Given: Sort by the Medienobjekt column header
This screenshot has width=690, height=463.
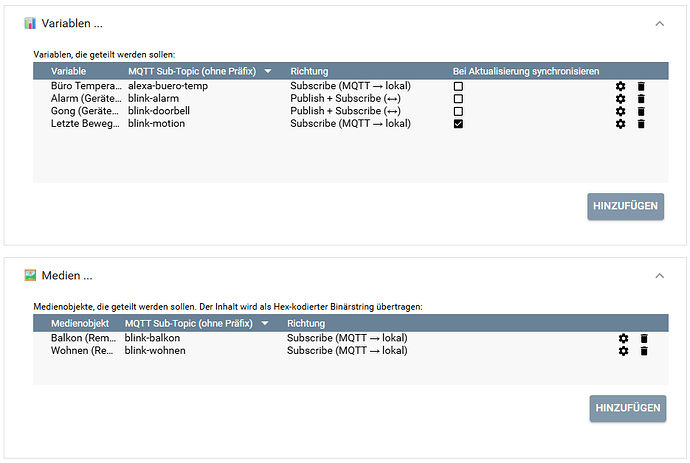Looking at the screenshot, I should pyautogui.click(x=80, y=323).
